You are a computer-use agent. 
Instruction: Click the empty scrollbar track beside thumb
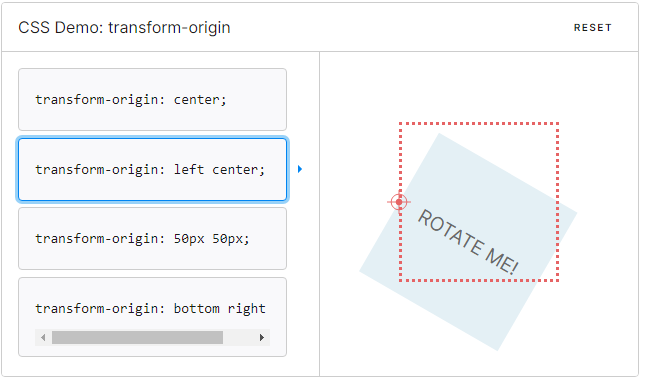pyautogui.click(x=239, y=338)
